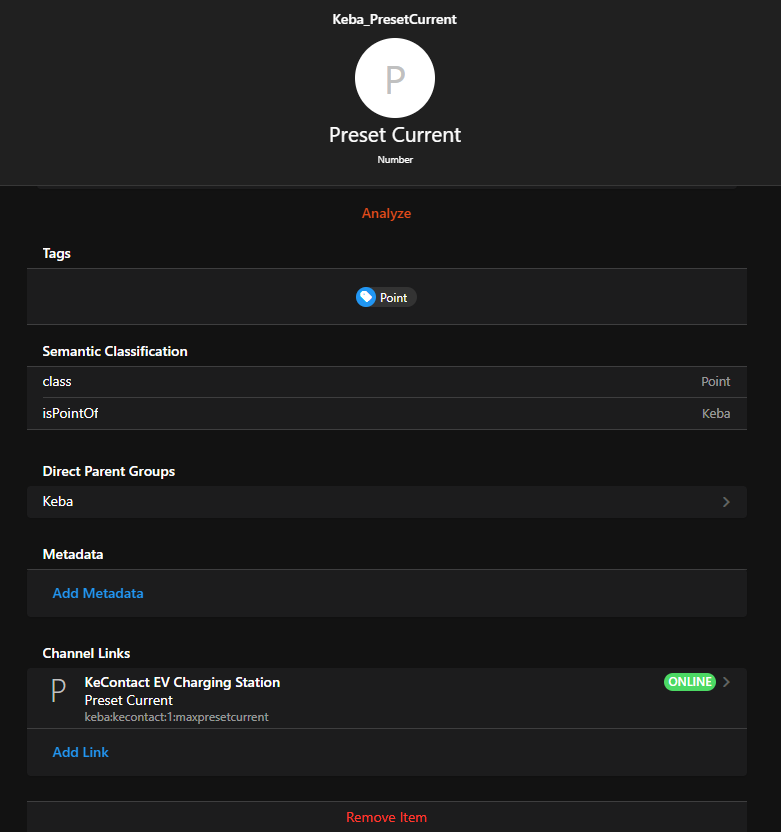781x832 pixels.
Task: Click the Number item type label
Action: [395, 160]
